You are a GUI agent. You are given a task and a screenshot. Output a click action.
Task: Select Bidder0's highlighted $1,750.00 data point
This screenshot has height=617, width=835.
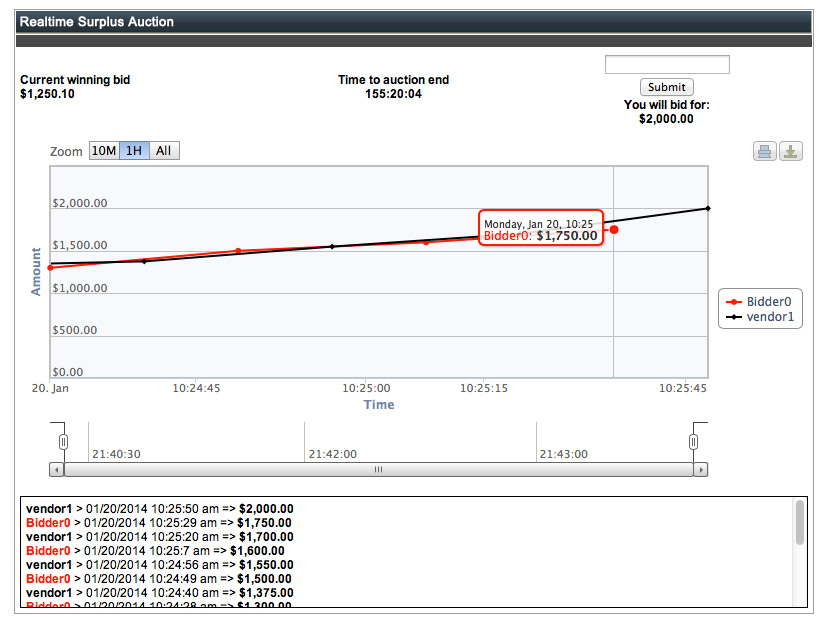tap(614, 230)
